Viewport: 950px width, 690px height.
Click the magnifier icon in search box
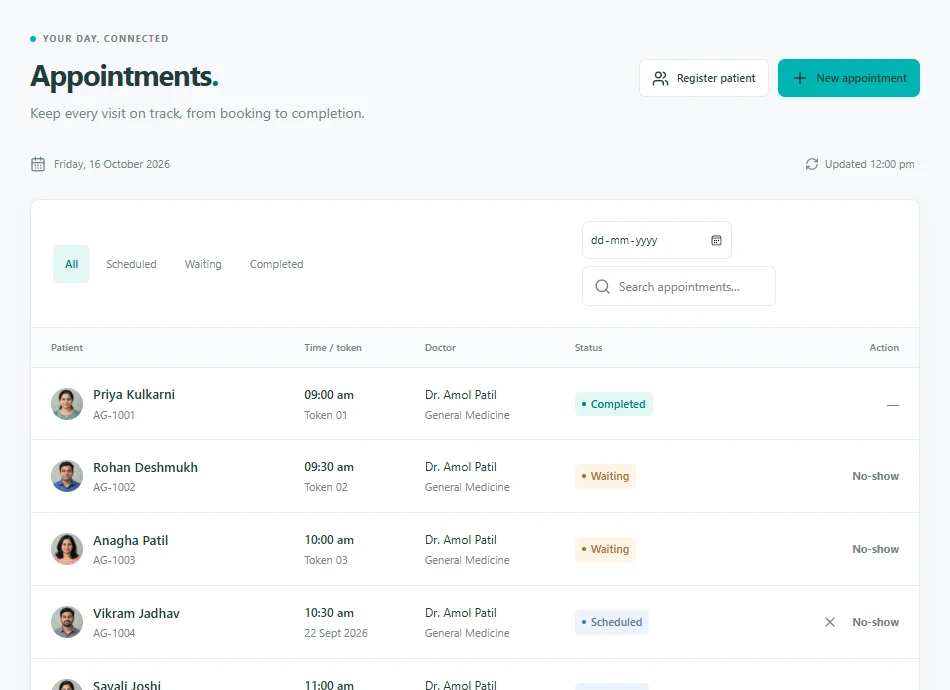click(602, 287)
